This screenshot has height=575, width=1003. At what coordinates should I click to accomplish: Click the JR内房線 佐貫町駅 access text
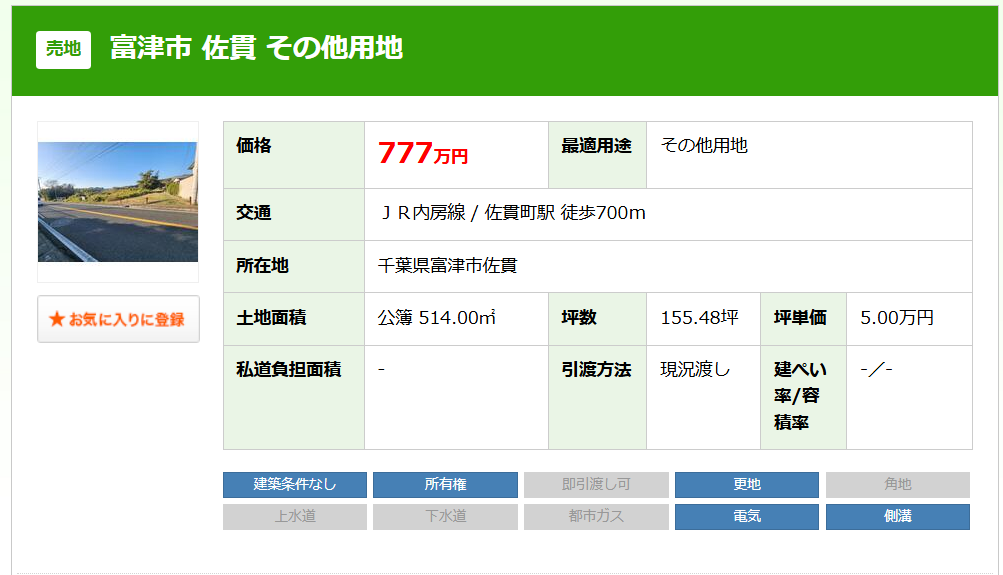coord(512,213)
